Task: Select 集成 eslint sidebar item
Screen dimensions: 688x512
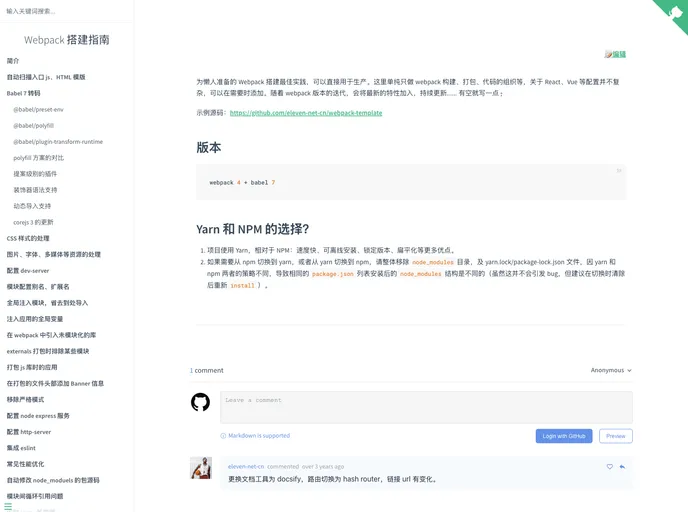Action: pos(21,448)
